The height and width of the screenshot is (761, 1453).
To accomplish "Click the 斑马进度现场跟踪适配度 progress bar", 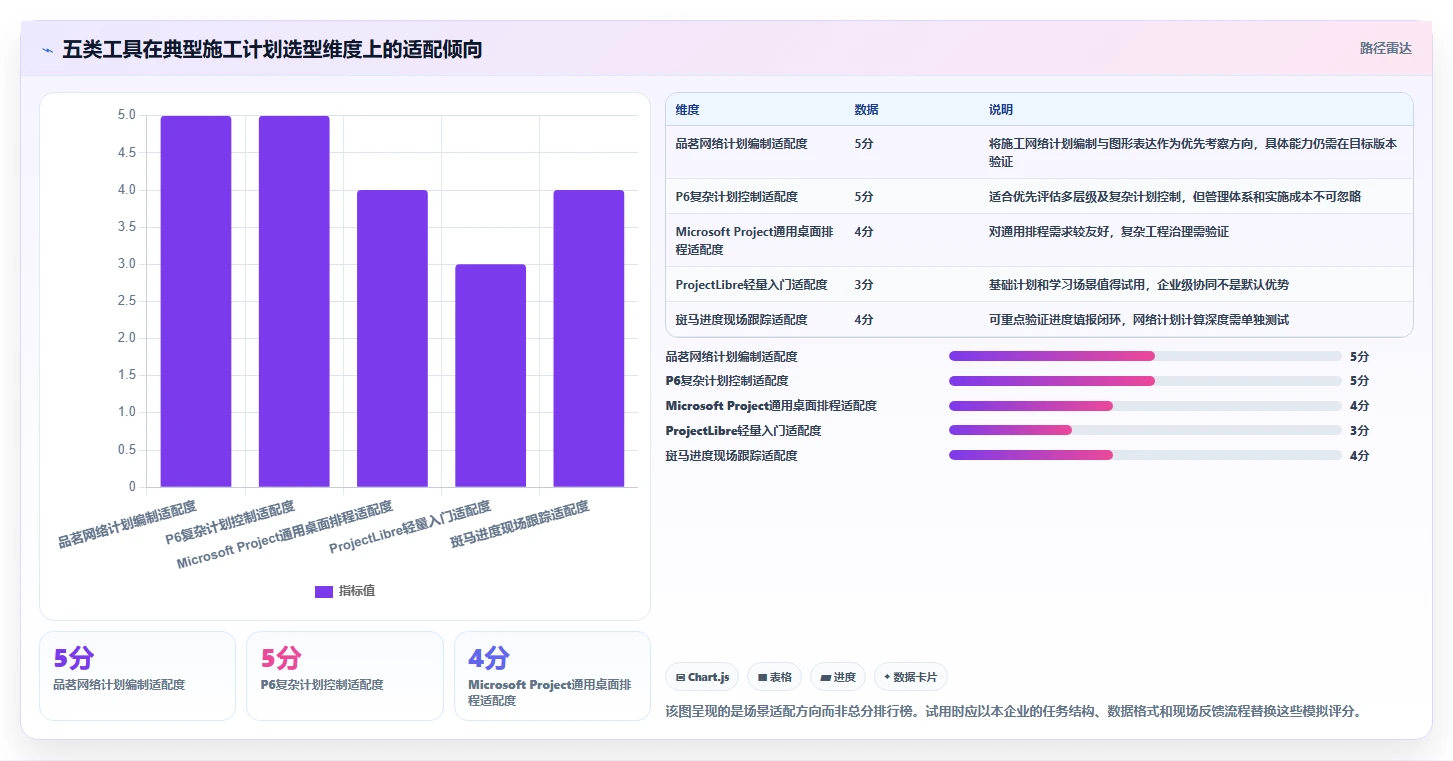I will pyautogui.click(x=1145, y=455).
